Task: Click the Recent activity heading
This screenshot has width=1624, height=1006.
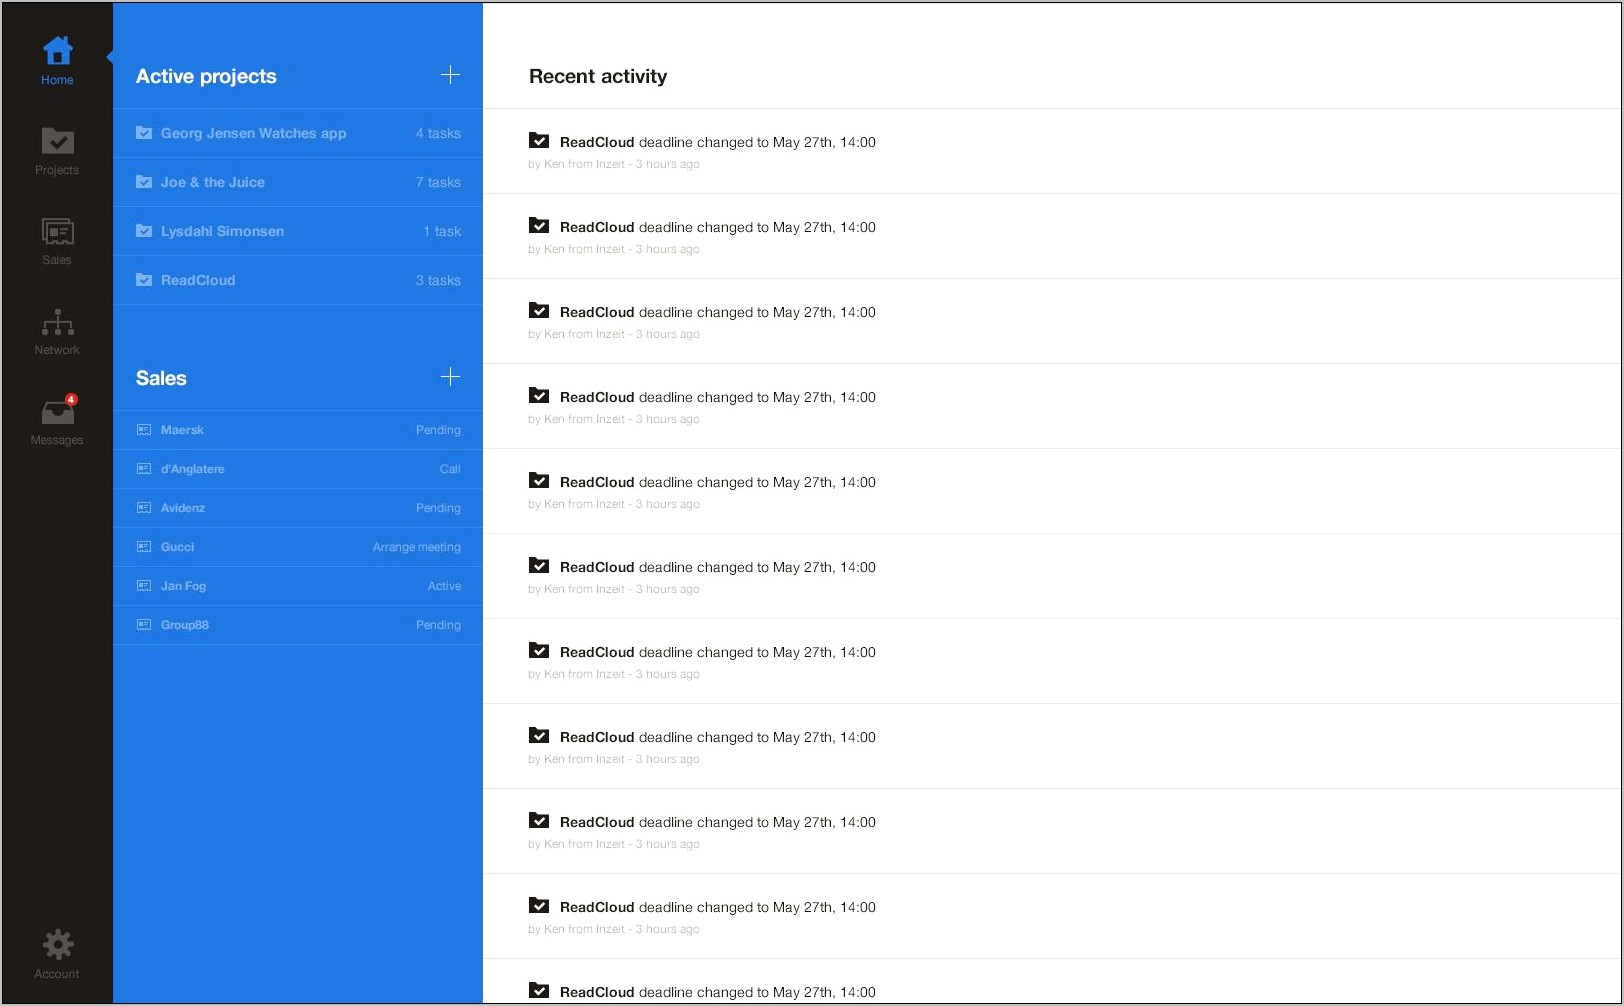Action: point(598,76)
